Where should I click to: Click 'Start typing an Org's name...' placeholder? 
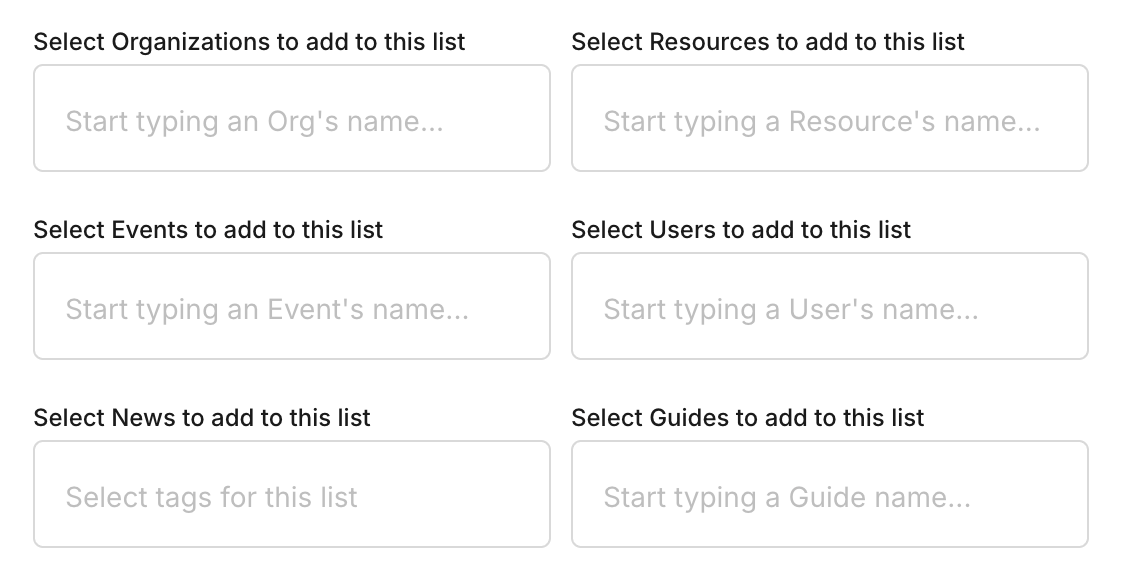click(255, 122)
